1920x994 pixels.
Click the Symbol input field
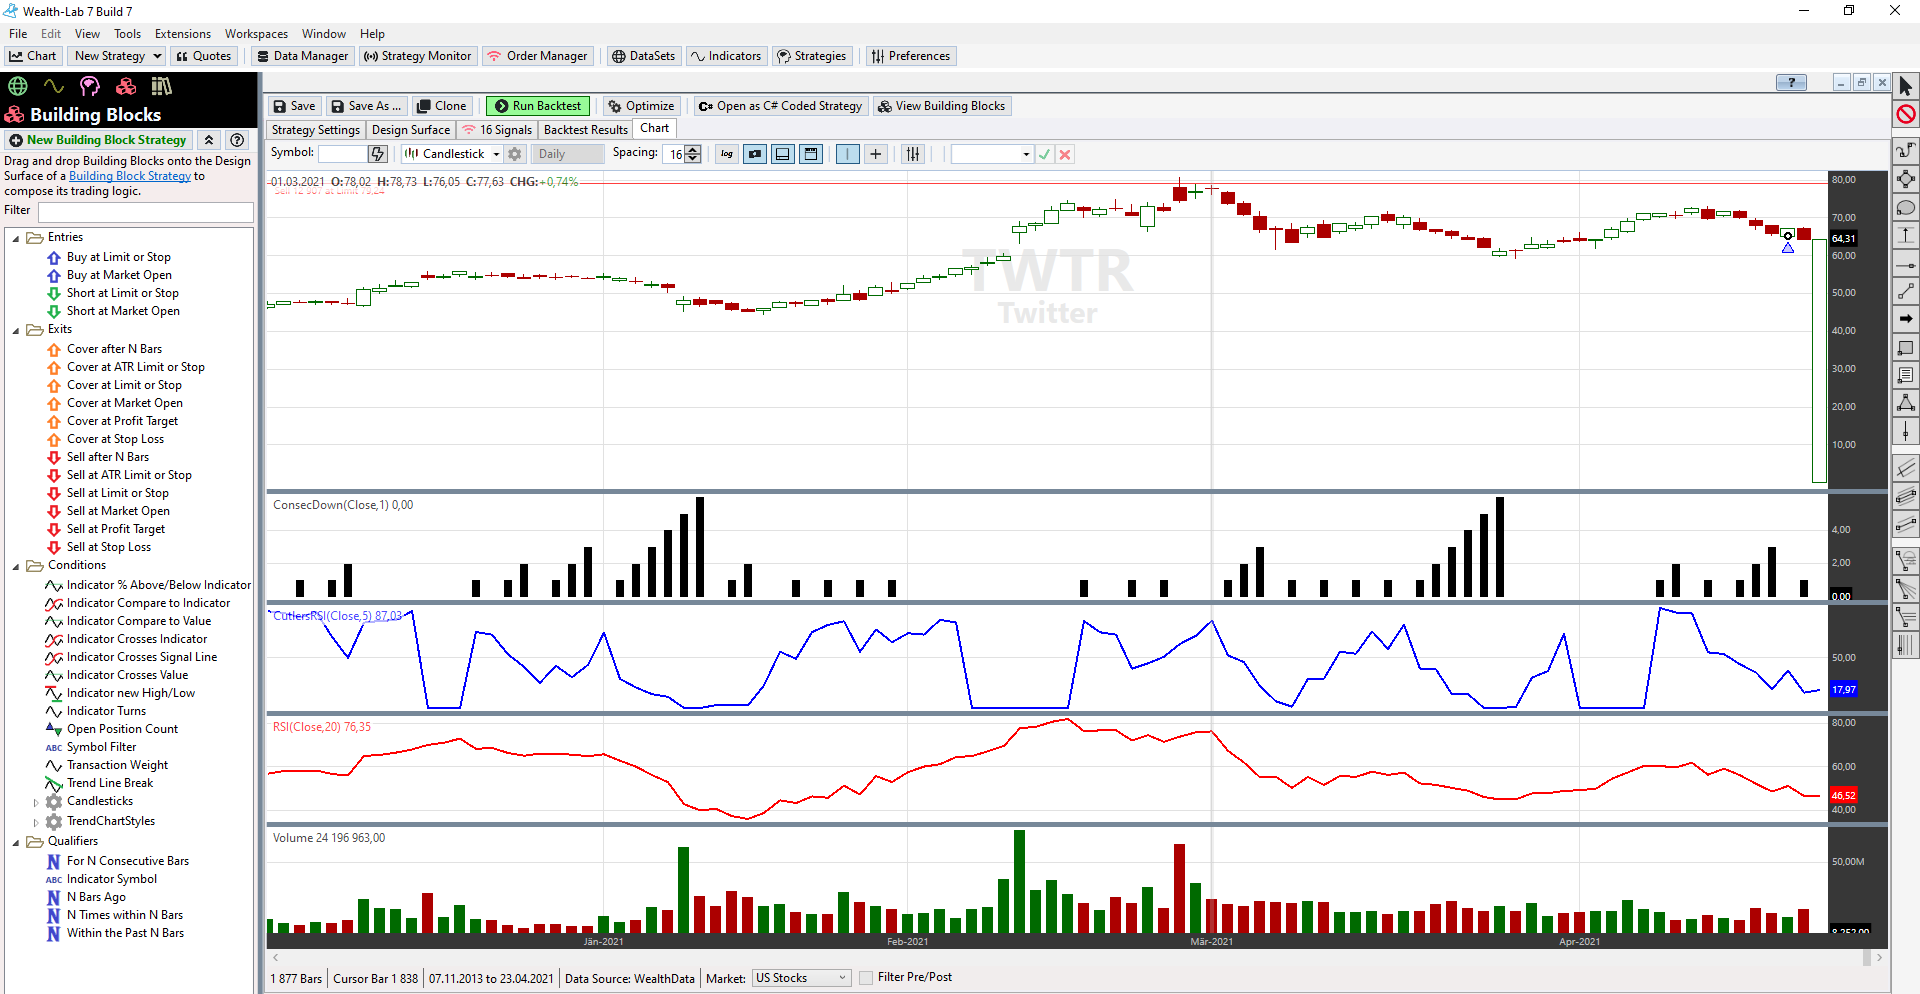point(342,154)
